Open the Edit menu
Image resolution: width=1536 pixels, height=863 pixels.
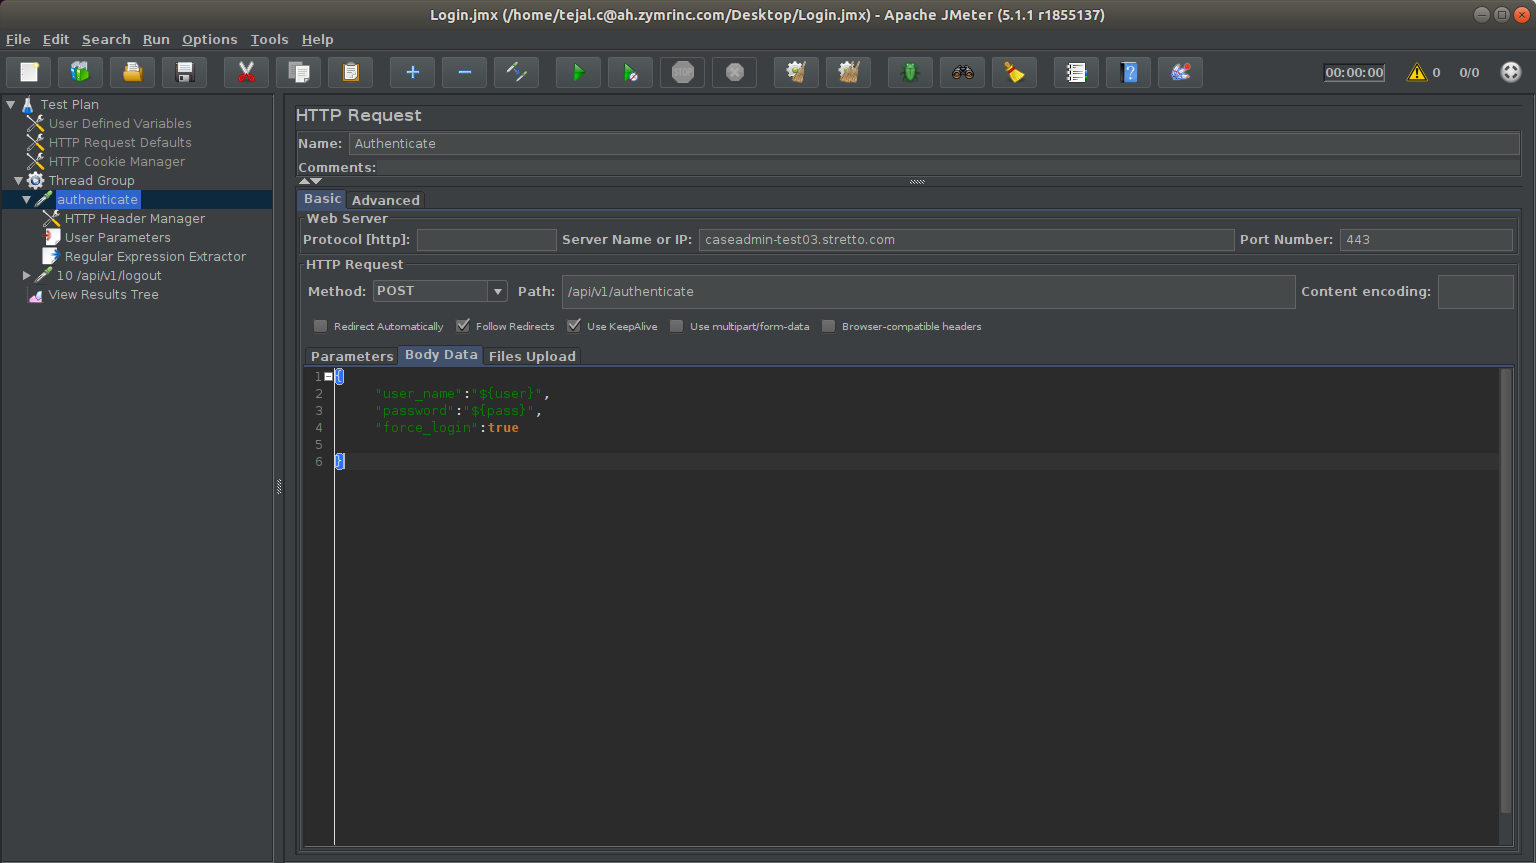pos(56,40)
